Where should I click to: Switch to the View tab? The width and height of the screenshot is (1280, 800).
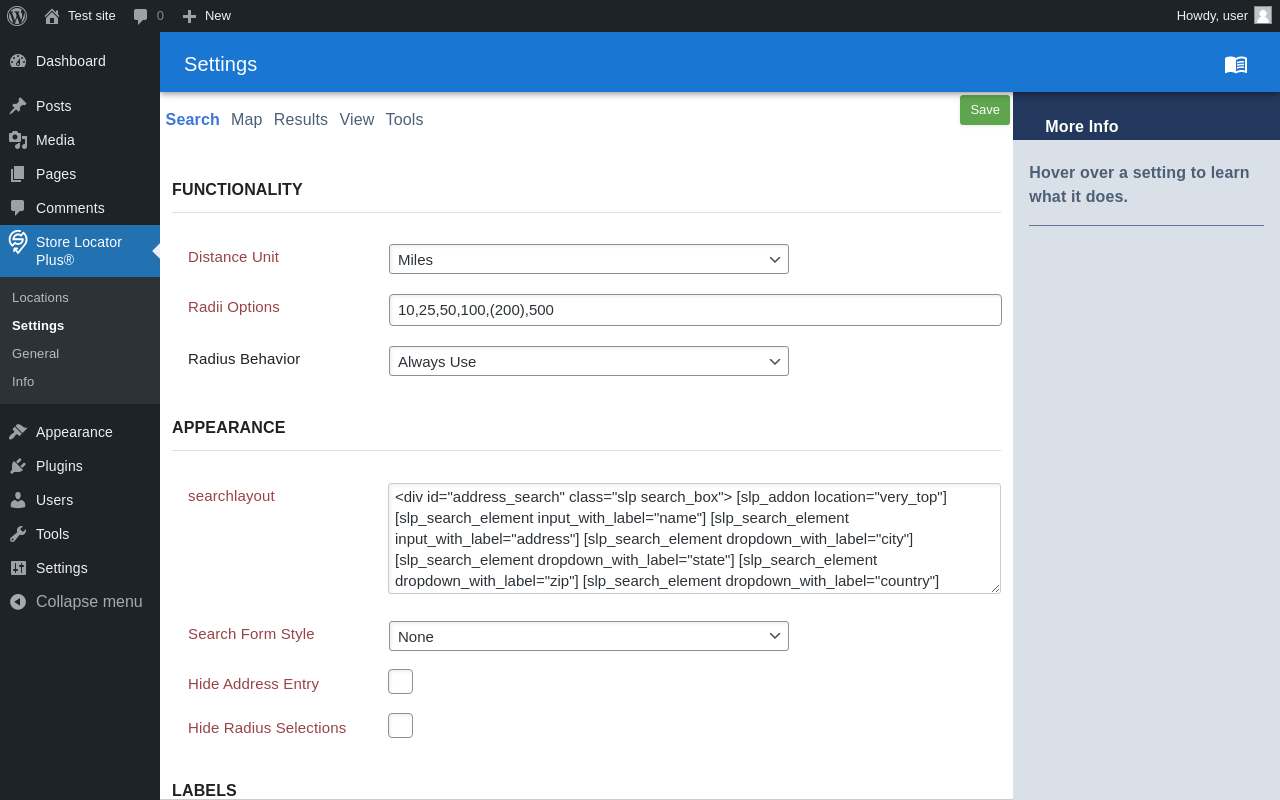357,120
